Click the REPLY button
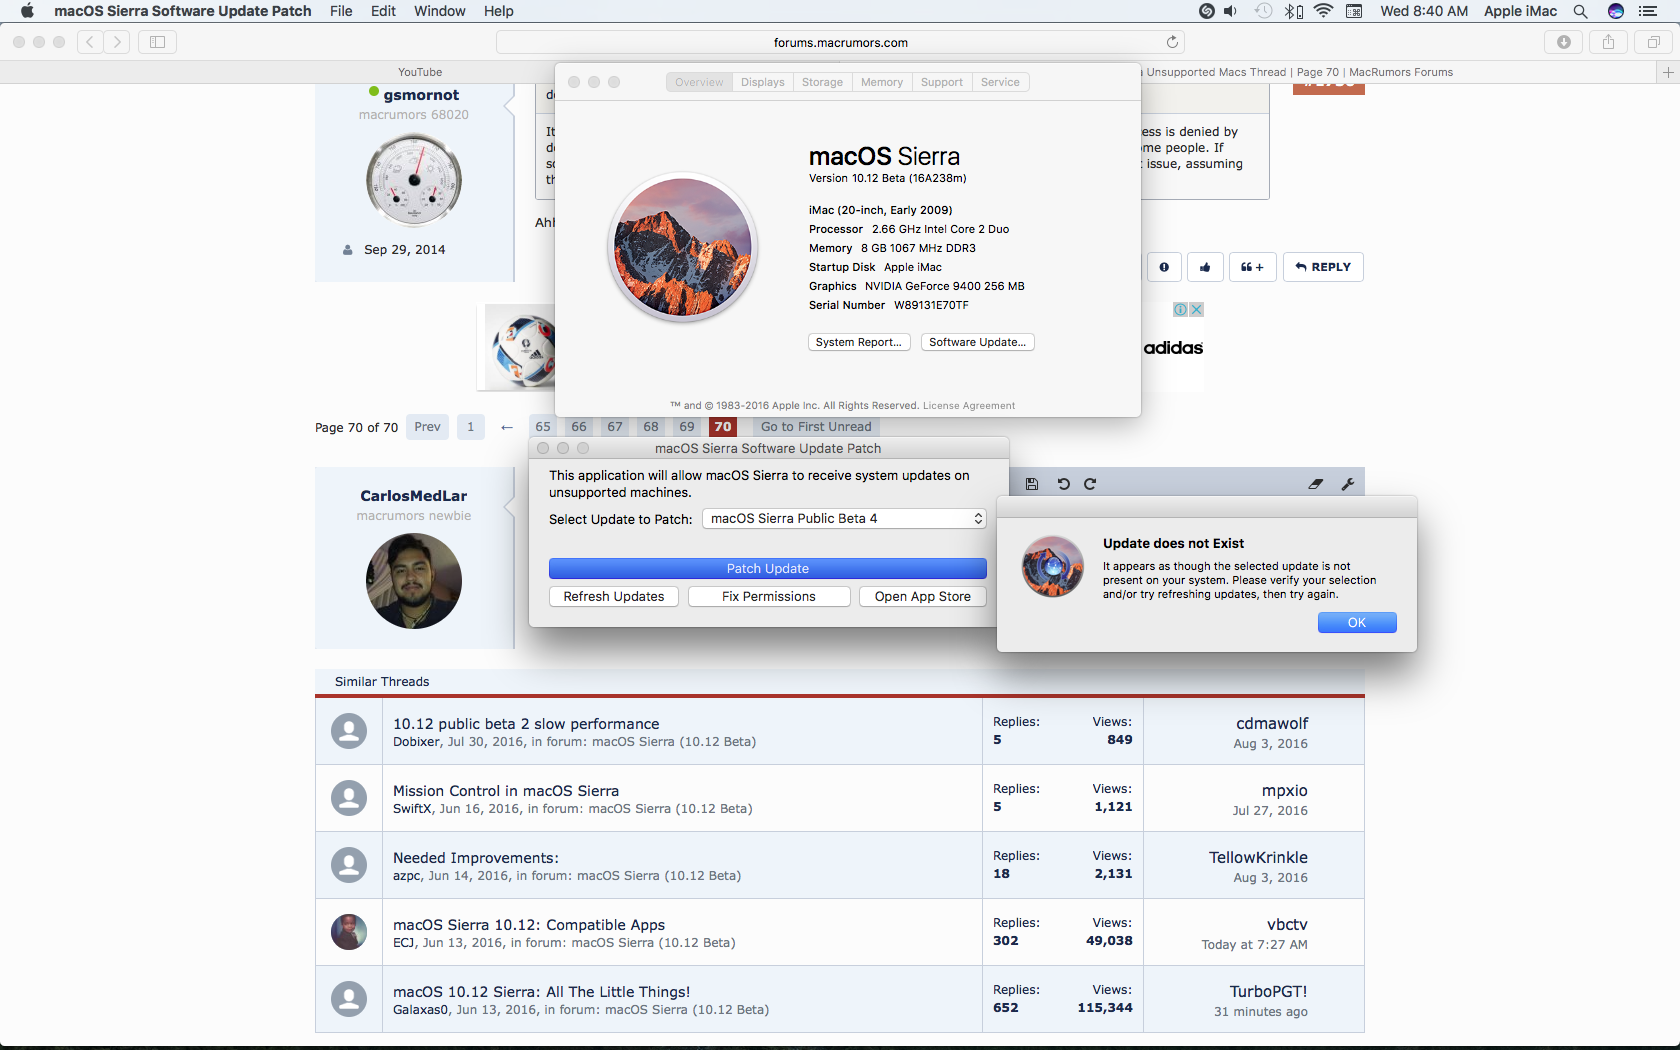 click(1323, 267)
